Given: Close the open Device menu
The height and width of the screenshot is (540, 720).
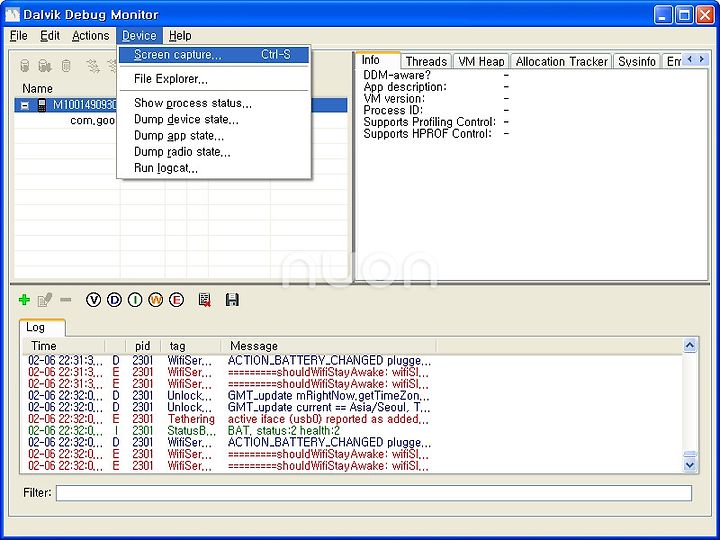Looking at the screenshot, I should tap(139, 35).
